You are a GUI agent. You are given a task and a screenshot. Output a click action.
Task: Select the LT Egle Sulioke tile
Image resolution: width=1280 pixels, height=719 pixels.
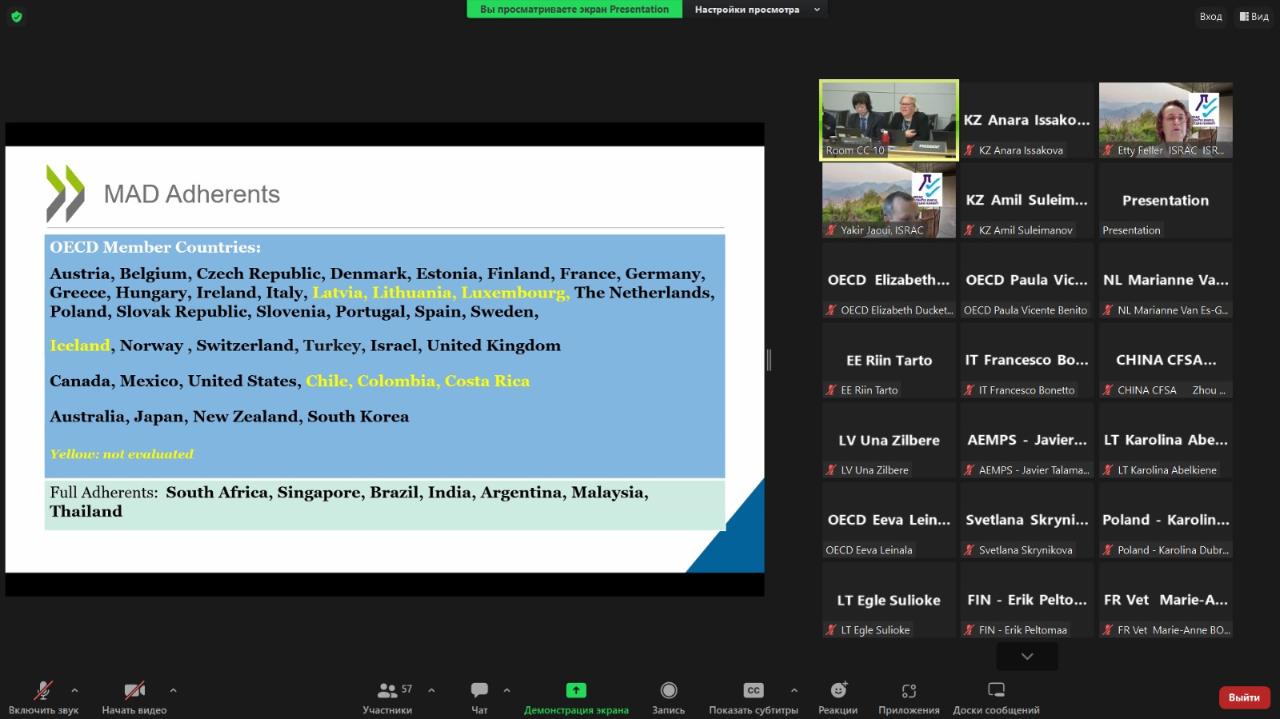(x=889, y=600)
